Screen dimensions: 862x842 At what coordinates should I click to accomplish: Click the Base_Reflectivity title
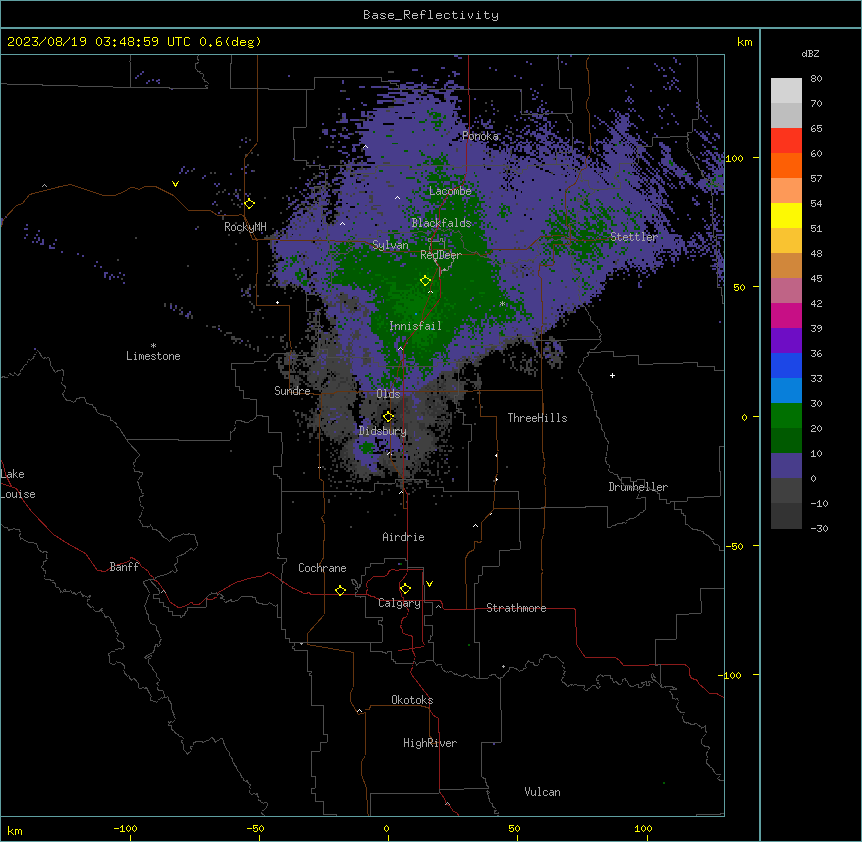pyautogui.click(x=431, y=15)
